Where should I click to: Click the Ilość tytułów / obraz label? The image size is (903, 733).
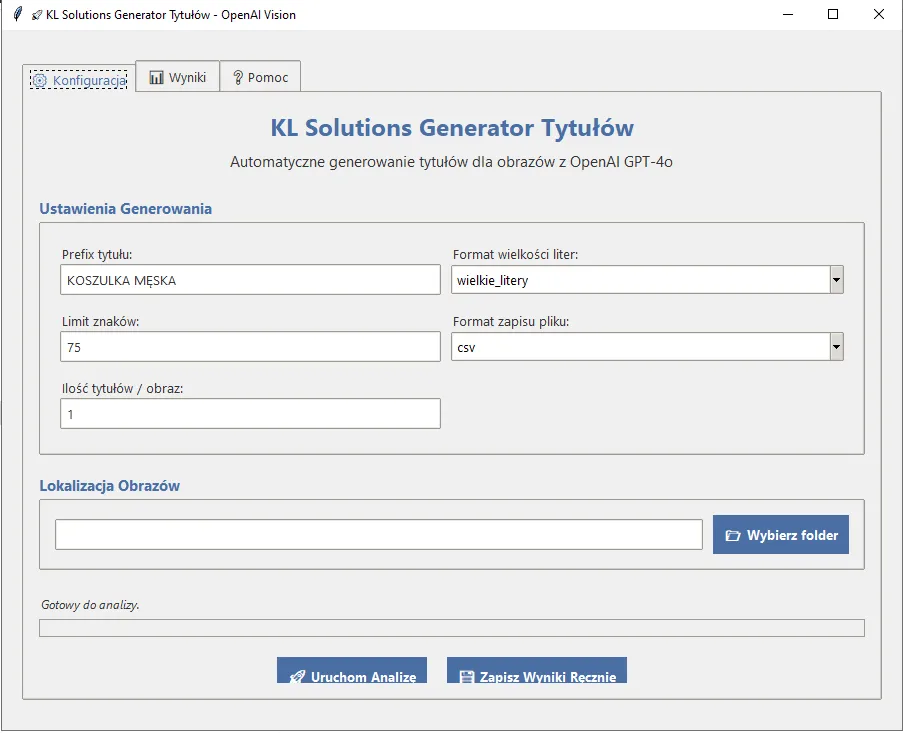point(123,389)
